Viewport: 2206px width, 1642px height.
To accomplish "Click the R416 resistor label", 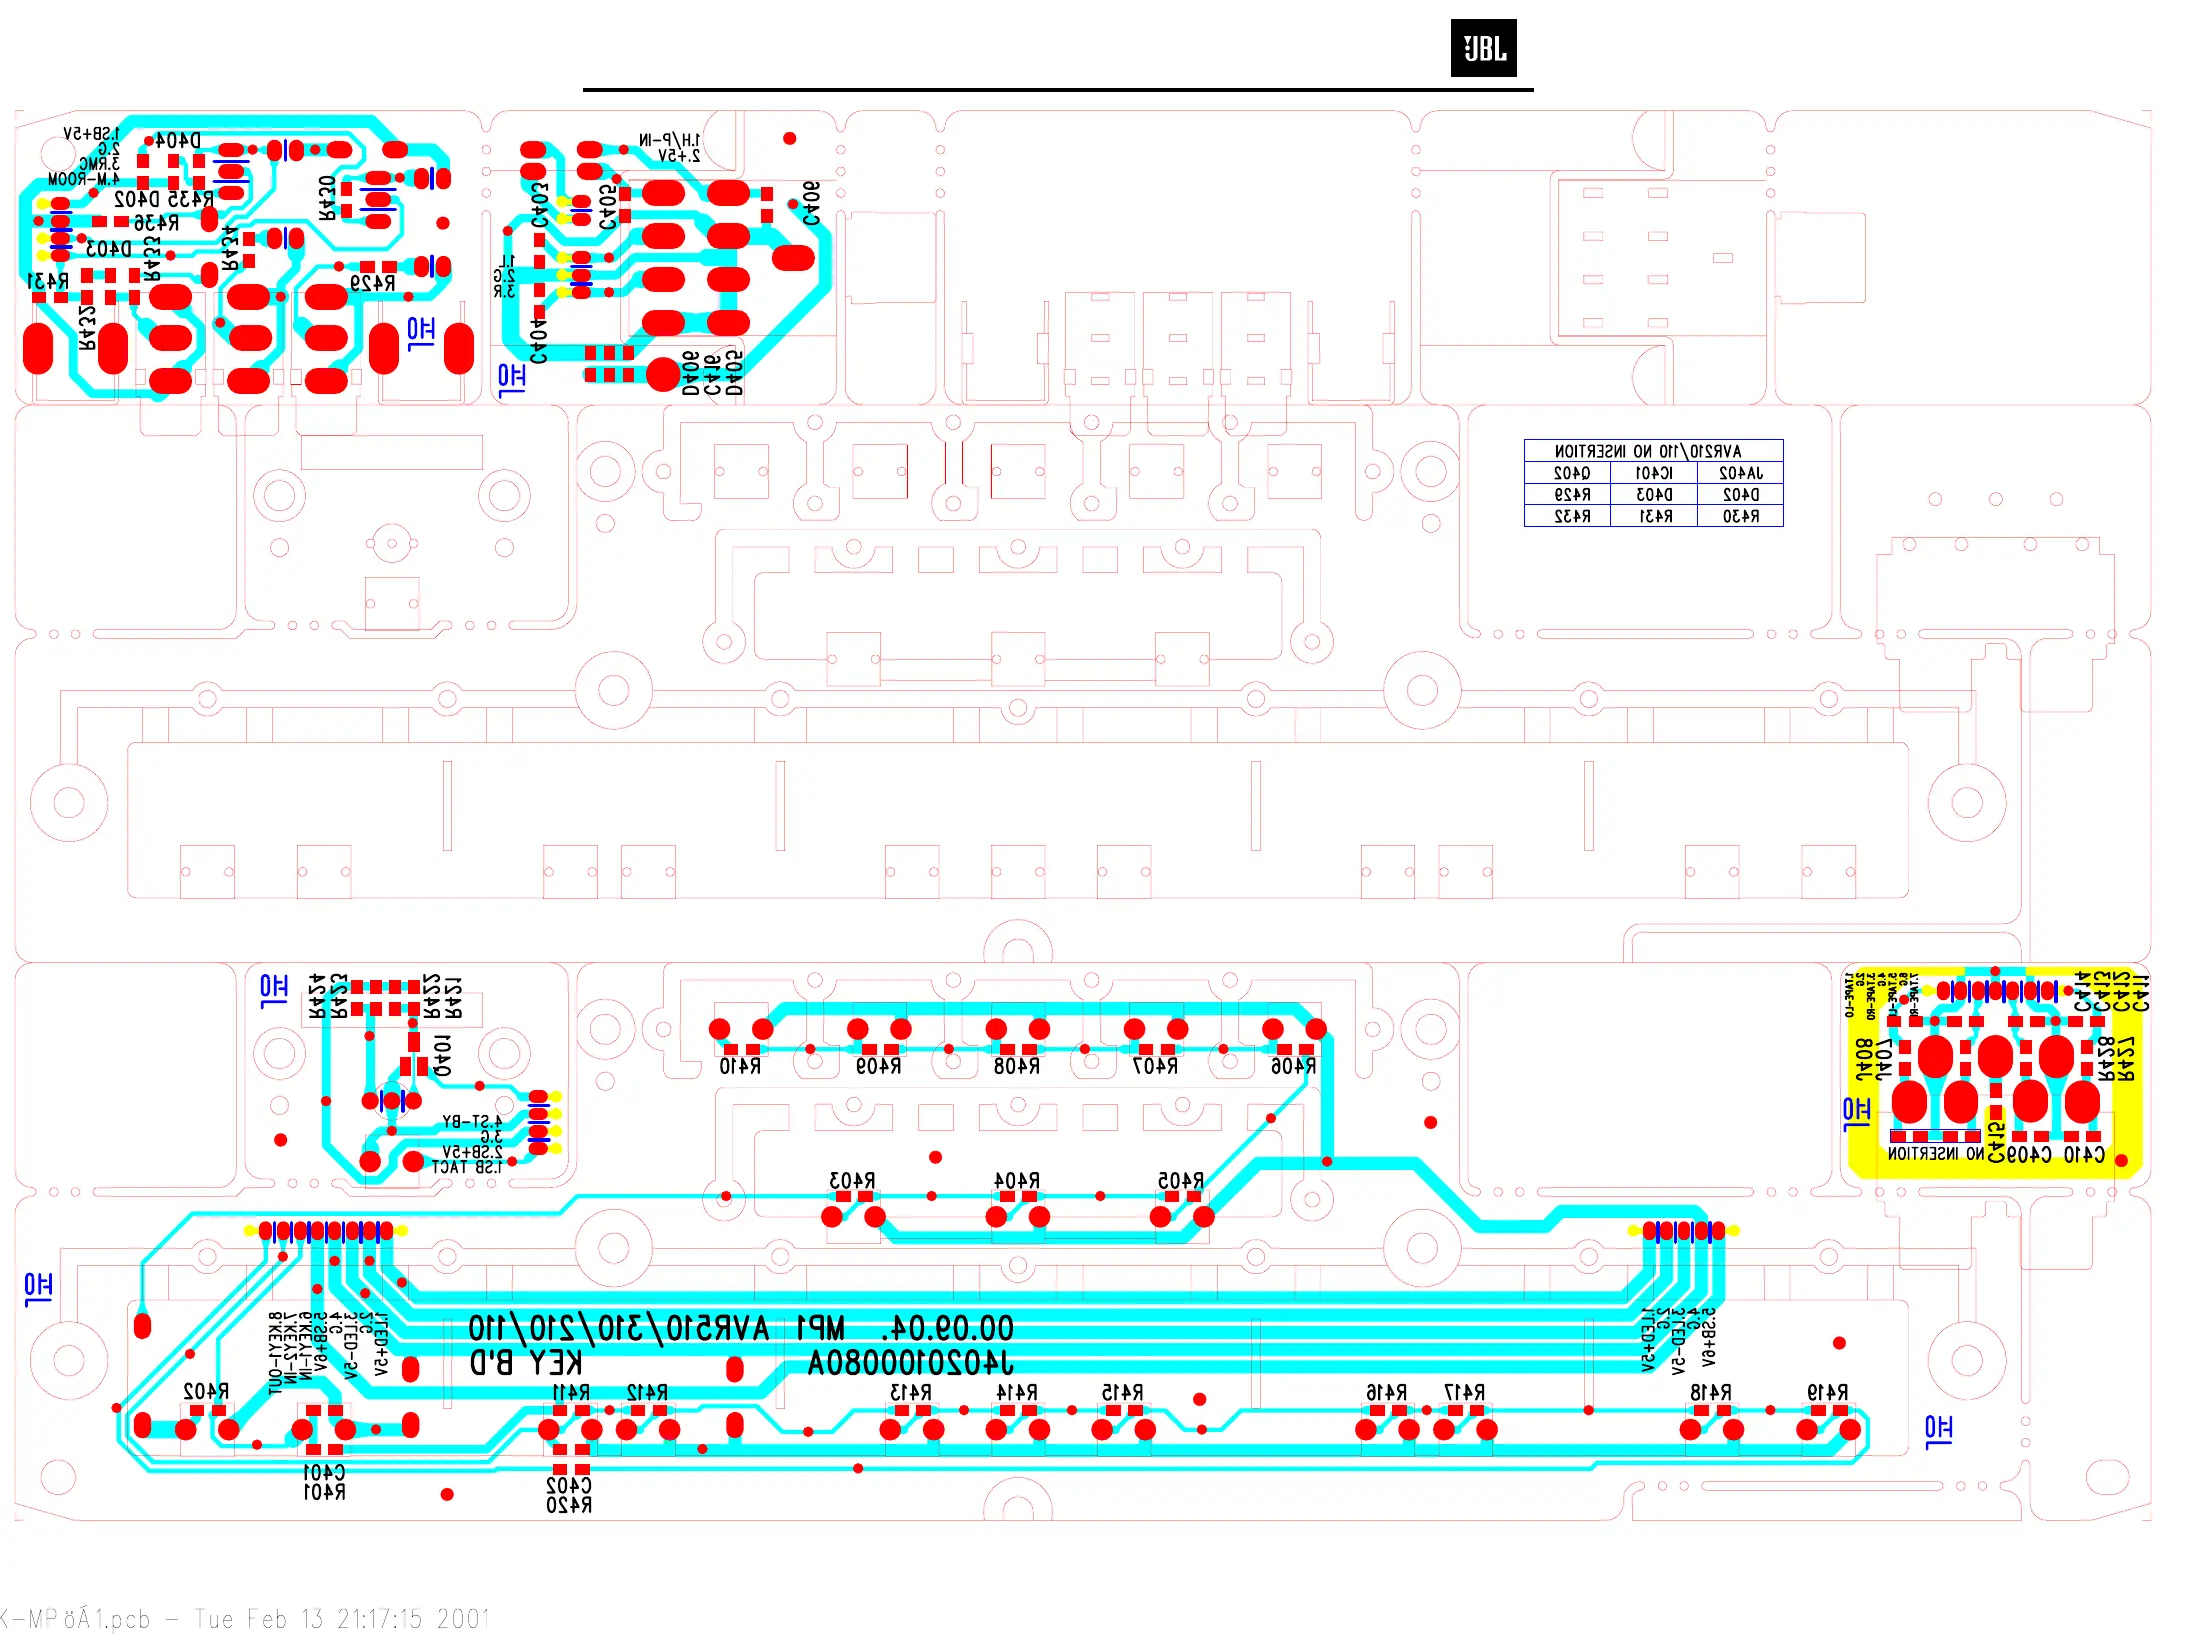I will coord(1386,1392).
